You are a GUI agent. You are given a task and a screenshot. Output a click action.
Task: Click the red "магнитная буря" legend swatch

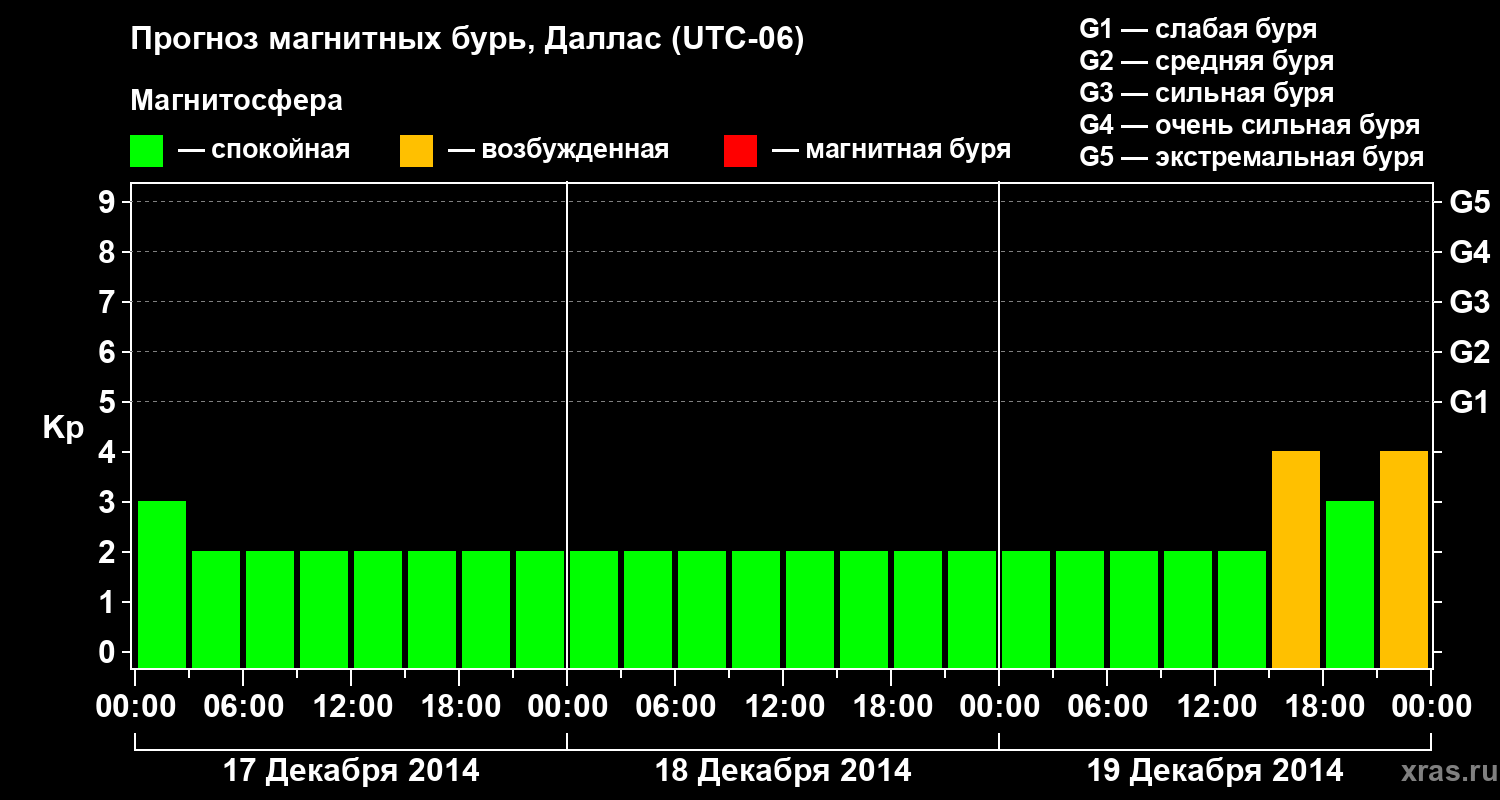tap(740, 151)
